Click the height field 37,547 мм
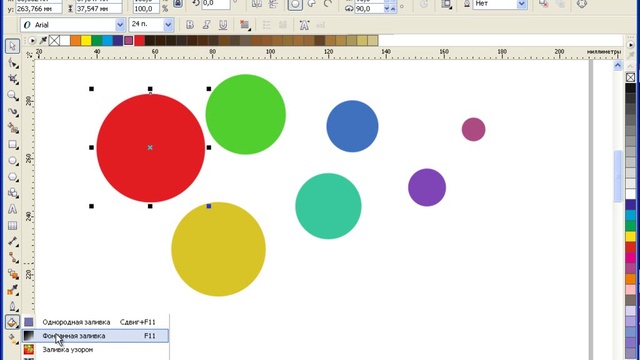This screenshot has height=360, width=640. point(99,9)
